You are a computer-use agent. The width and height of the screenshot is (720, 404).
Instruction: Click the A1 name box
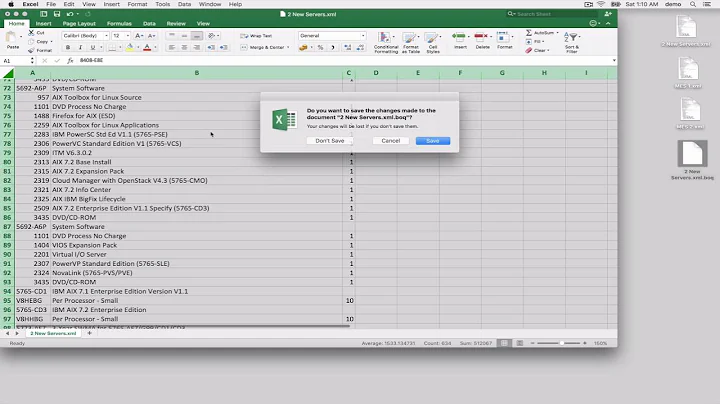point(15,61)
